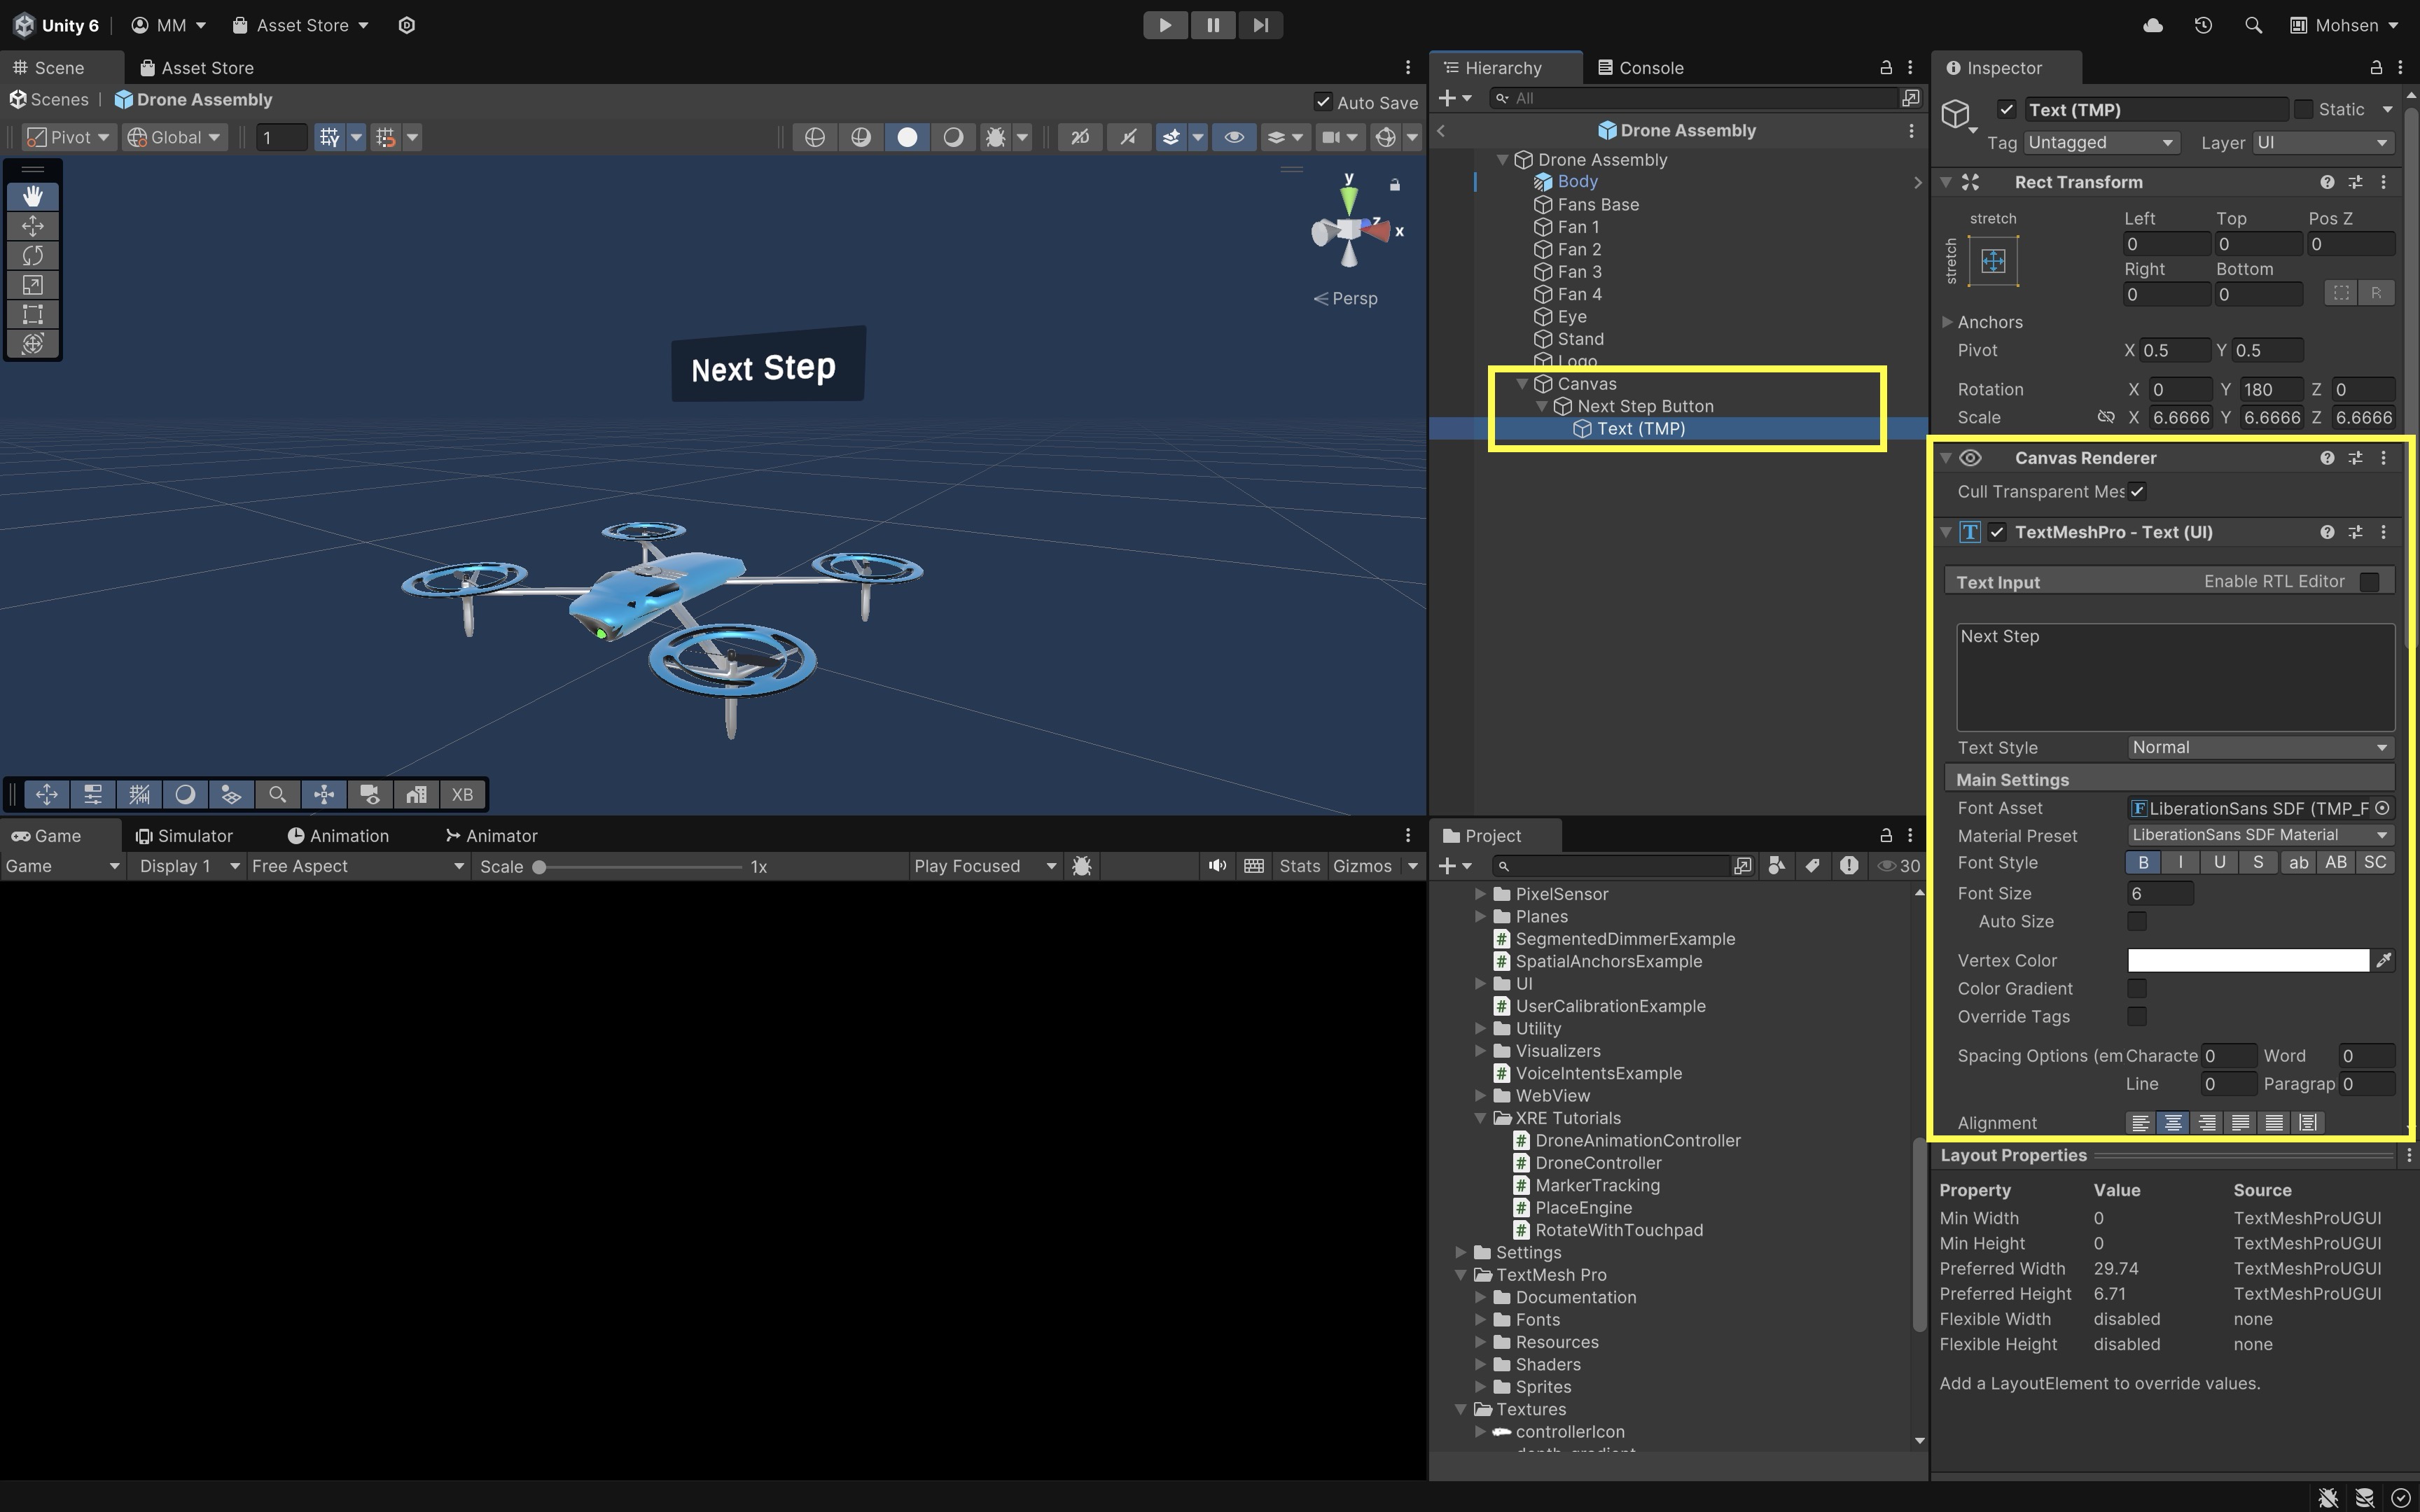Switch to the Console tab
Screen dimensions: 2420x1512
1640,67
